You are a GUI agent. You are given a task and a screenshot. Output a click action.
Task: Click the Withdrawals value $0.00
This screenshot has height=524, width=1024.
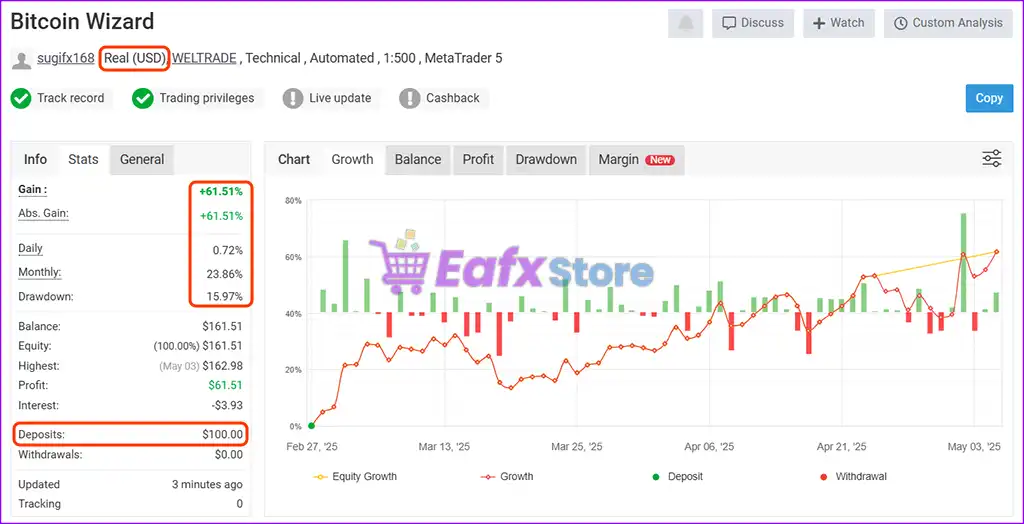point(229,455)
